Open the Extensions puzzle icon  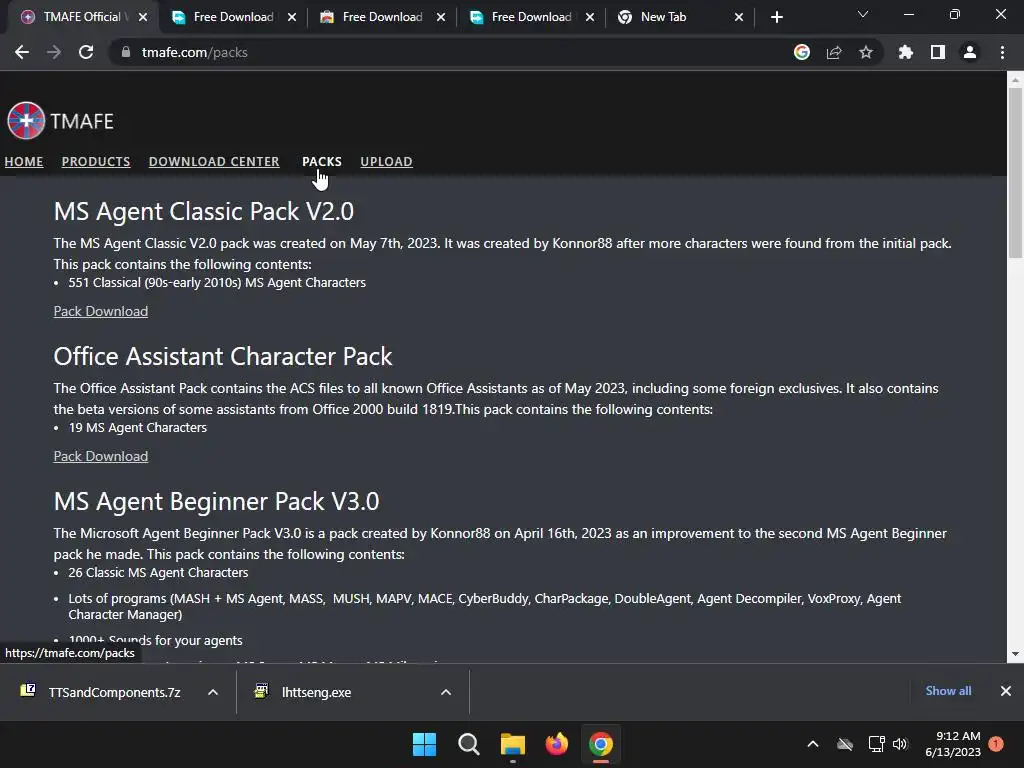click(x=906, y=52)
